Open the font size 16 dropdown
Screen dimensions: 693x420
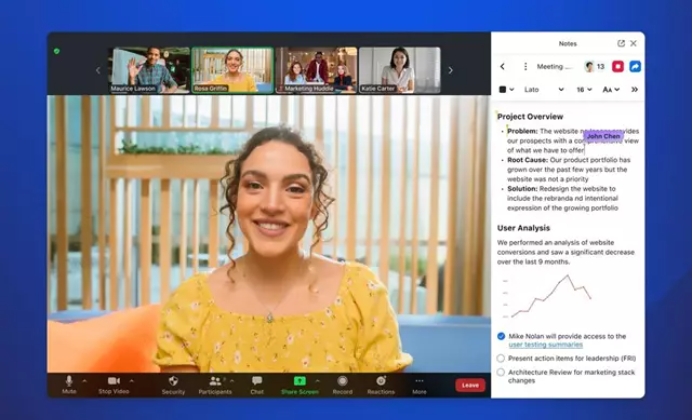pos(584,89)
